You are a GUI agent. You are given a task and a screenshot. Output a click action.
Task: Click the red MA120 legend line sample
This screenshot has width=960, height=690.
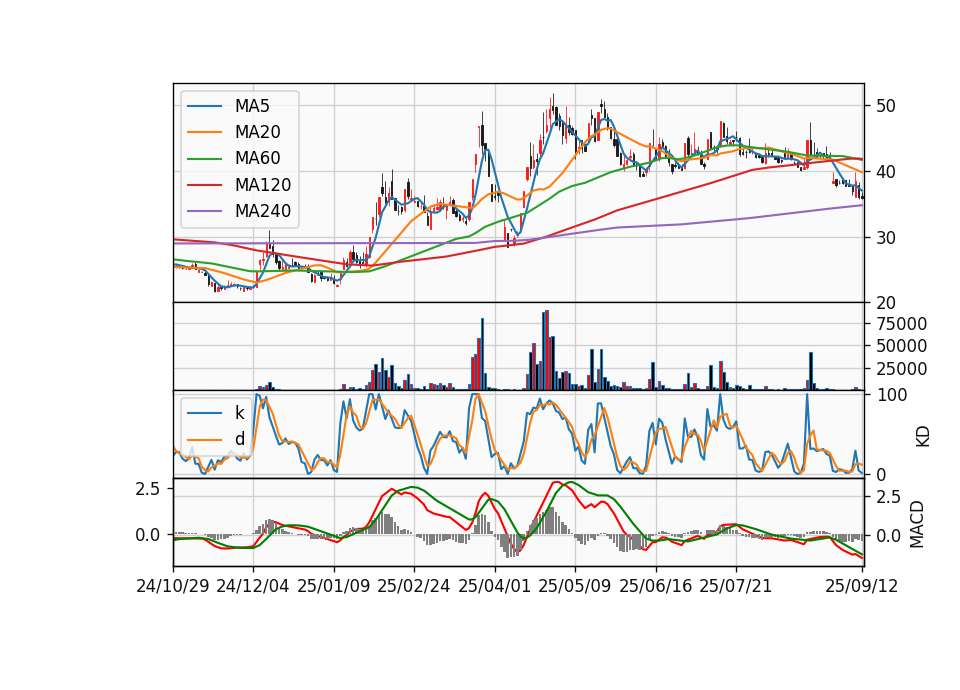[x=204, y=186]
